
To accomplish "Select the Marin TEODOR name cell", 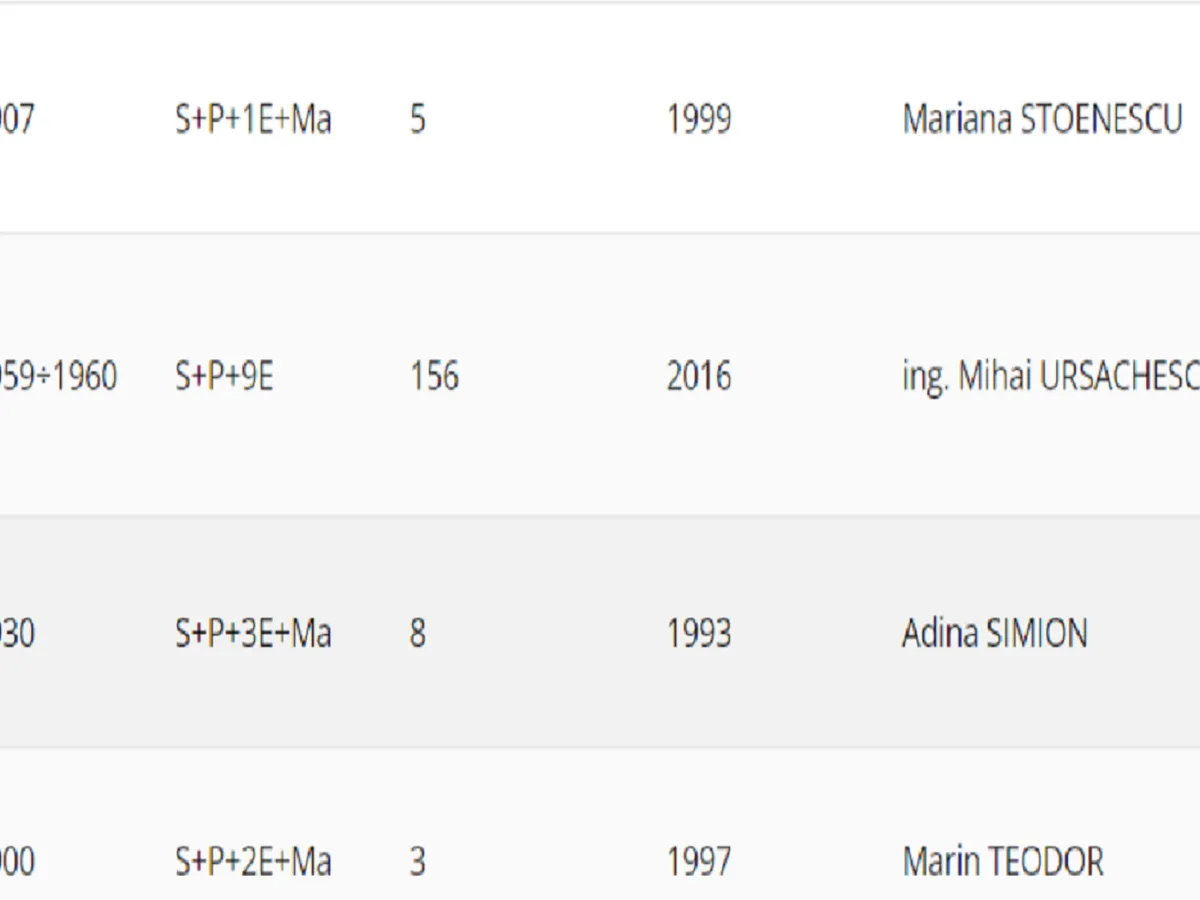I will click(1003, 861).
